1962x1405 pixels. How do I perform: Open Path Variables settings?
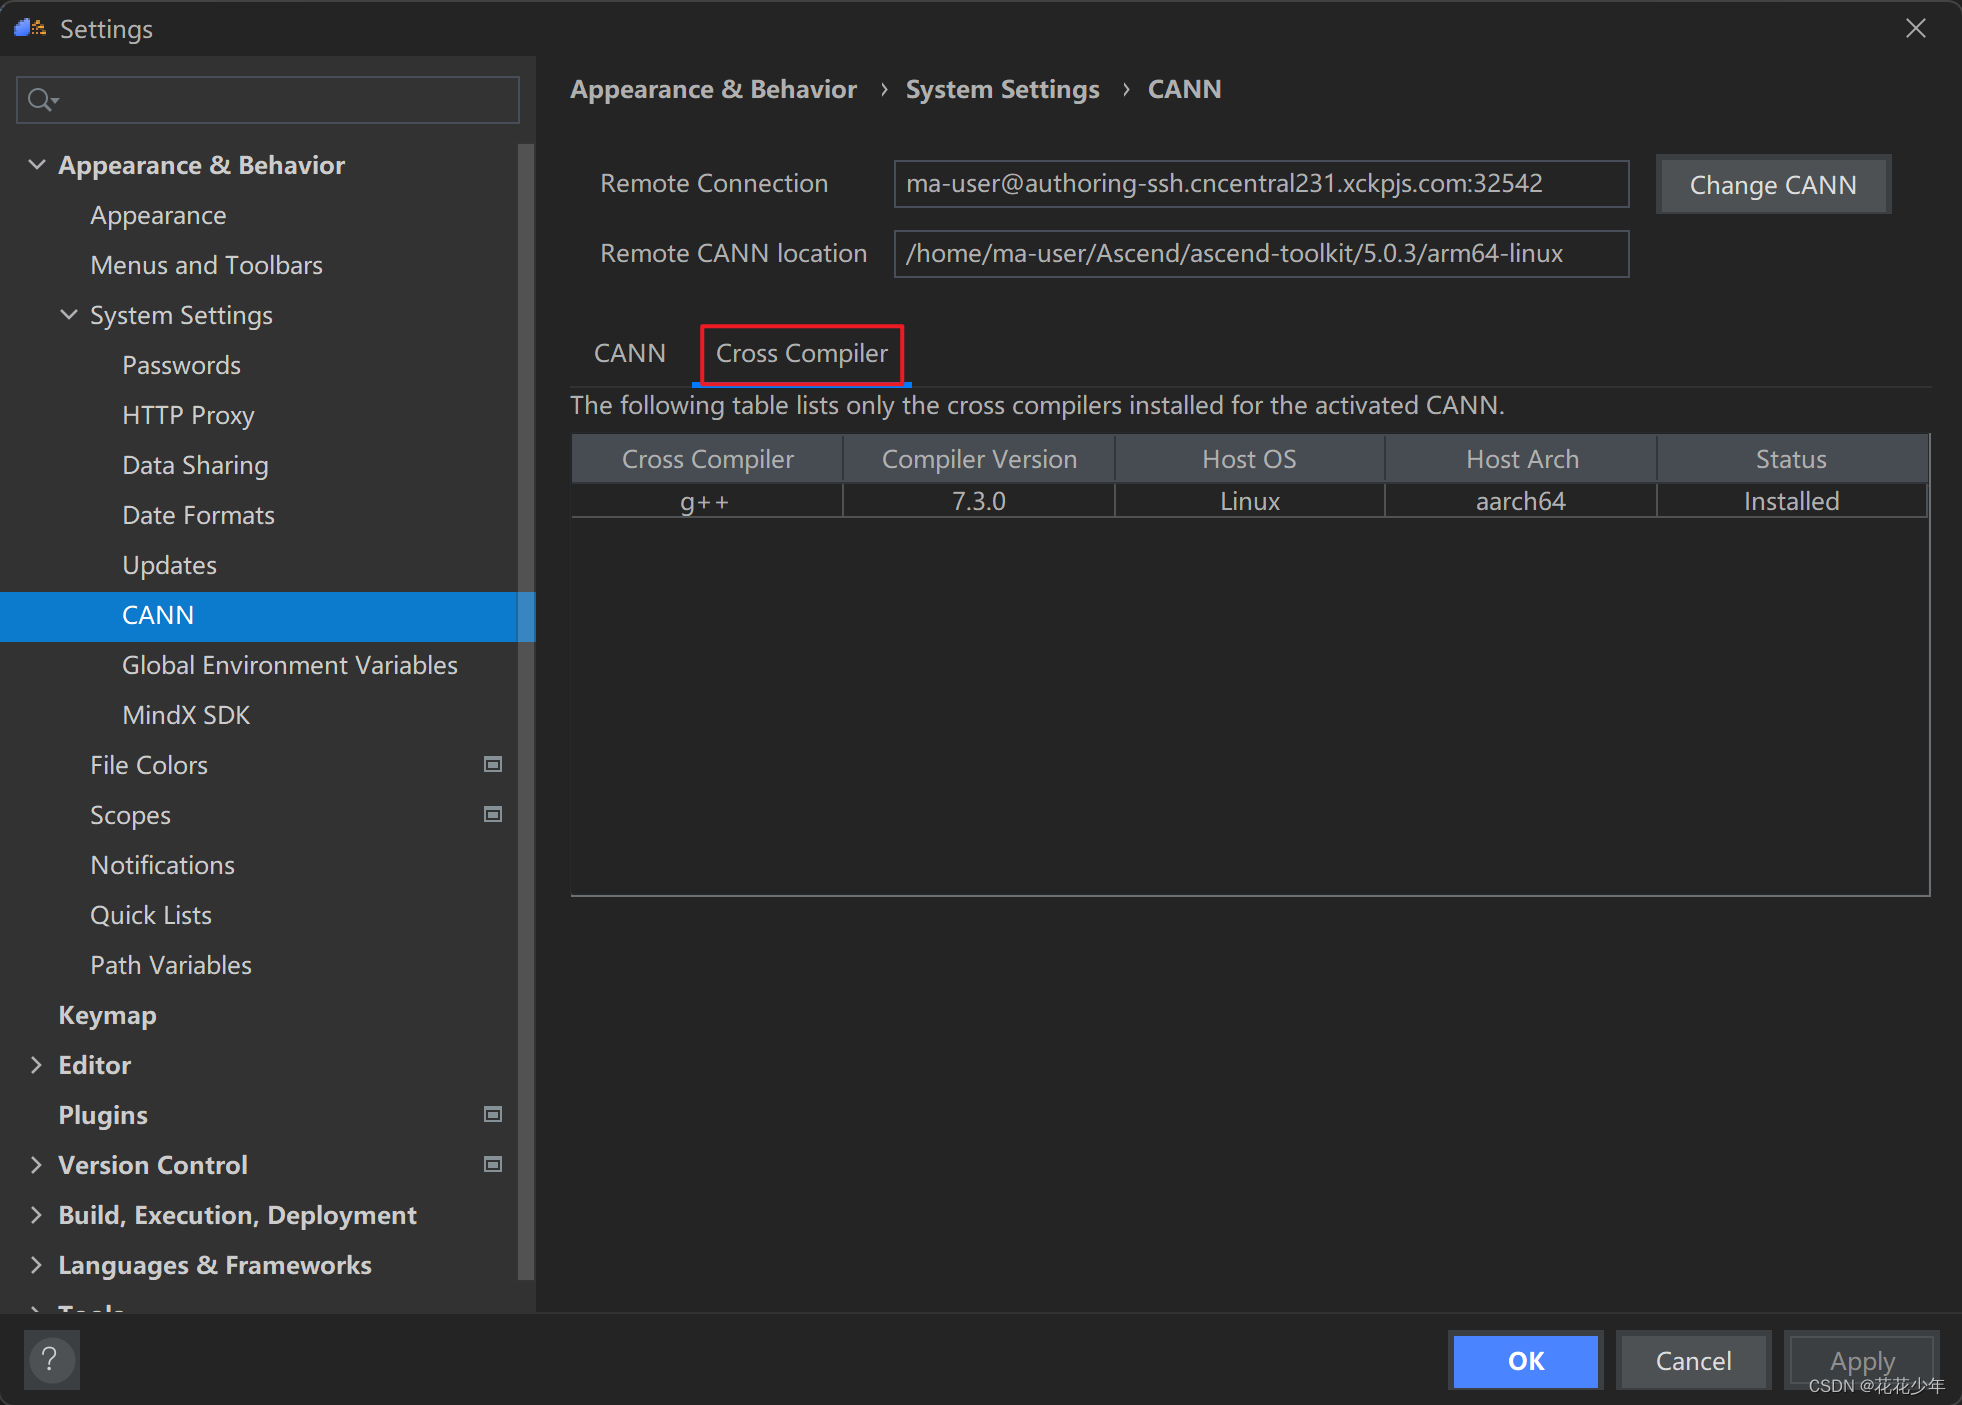click(171, 965)
